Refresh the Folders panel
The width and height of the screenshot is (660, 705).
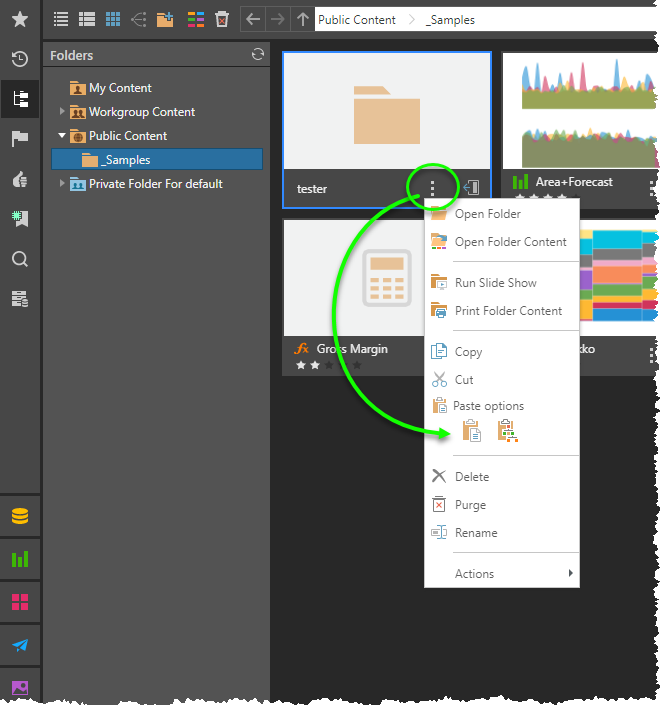click(x=258, y=55)
